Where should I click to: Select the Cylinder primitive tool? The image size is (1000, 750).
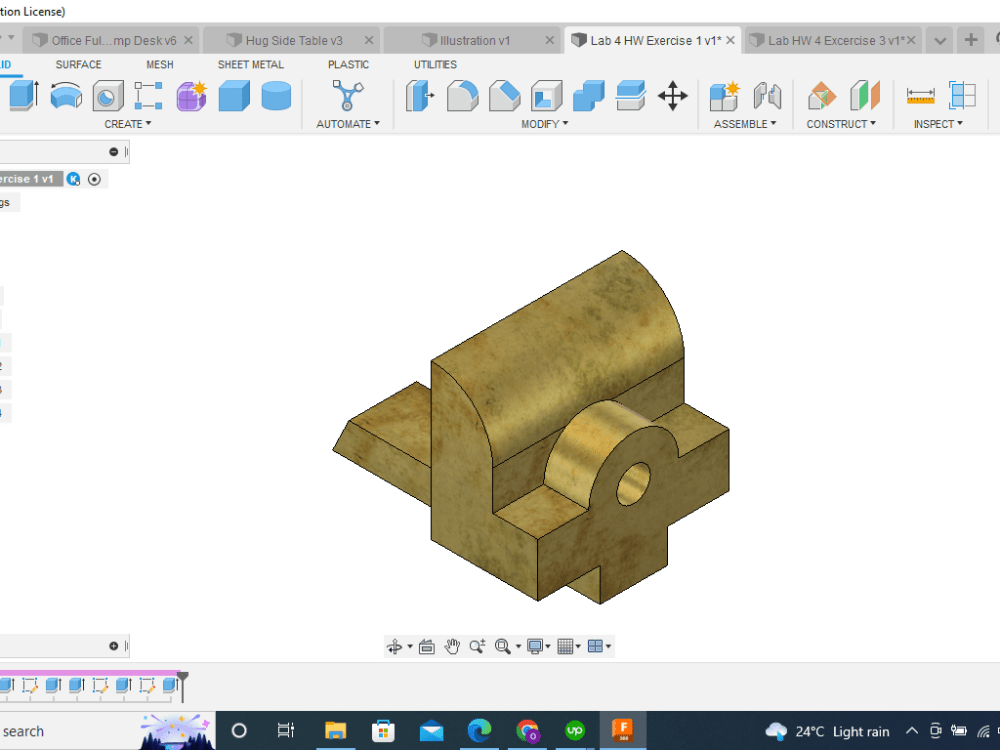[276, 96]
